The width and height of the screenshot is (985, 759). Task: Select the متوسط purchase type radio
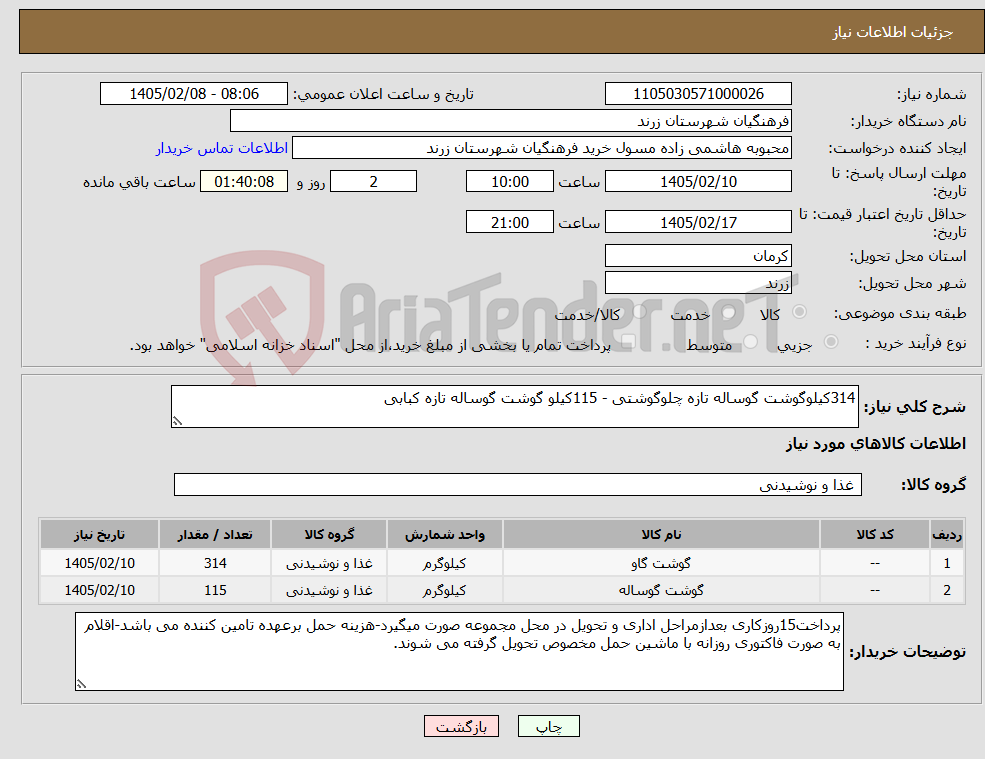[750, 342]
